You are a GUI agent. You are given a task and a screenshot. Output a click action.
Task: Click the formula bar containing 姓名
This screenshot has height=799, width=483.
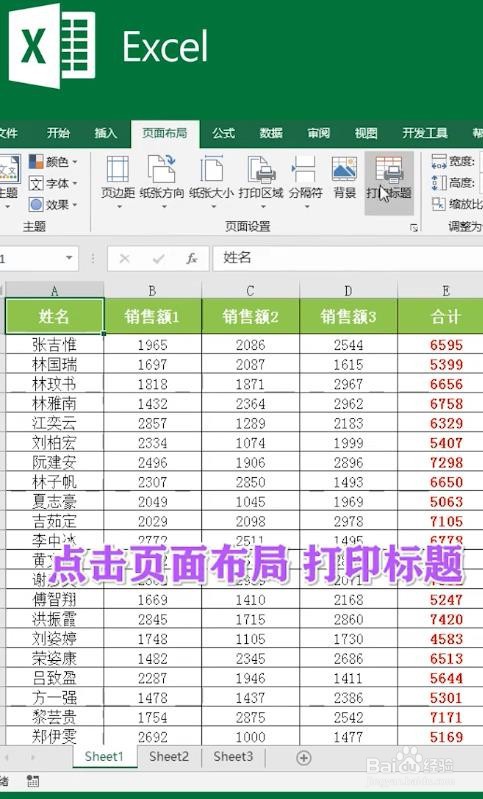click(x=347, y=258)
